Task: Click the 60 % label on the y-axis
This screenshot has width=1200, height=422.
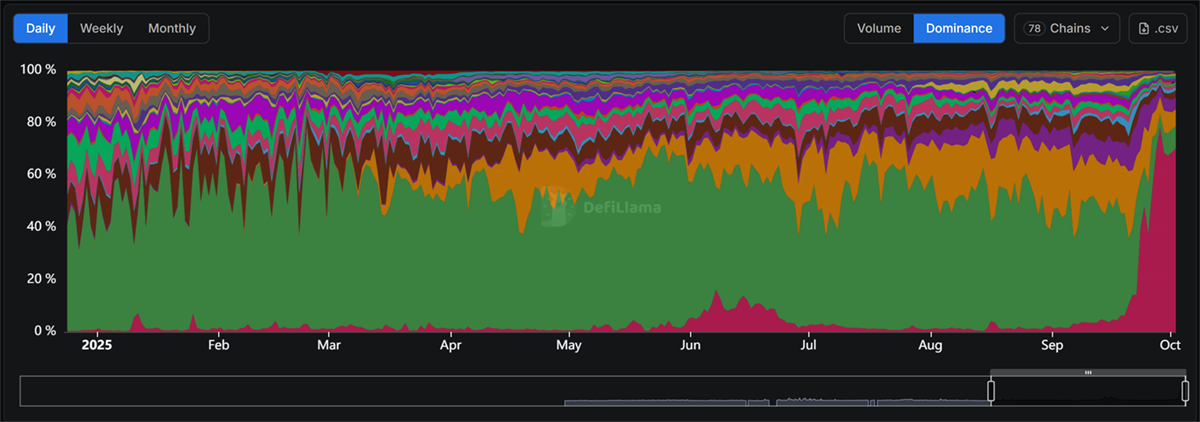Action: point(40,174)
